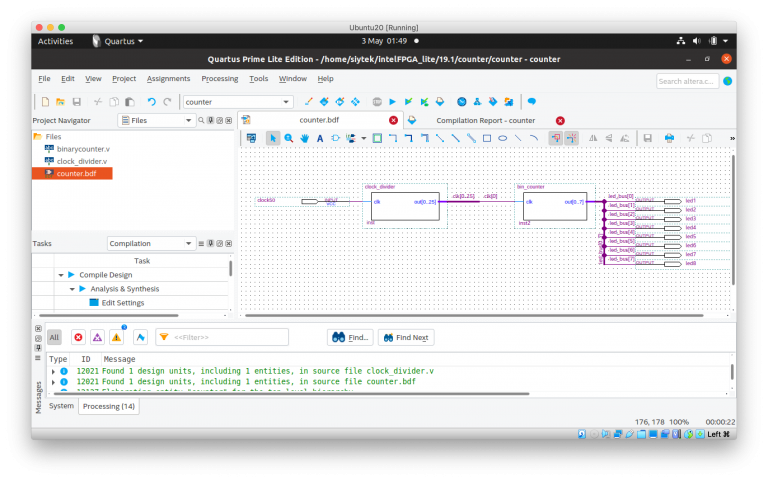The image size is (768, 481).
Task: Toggle the All messages filter
Action: click(x=54, y=337)
